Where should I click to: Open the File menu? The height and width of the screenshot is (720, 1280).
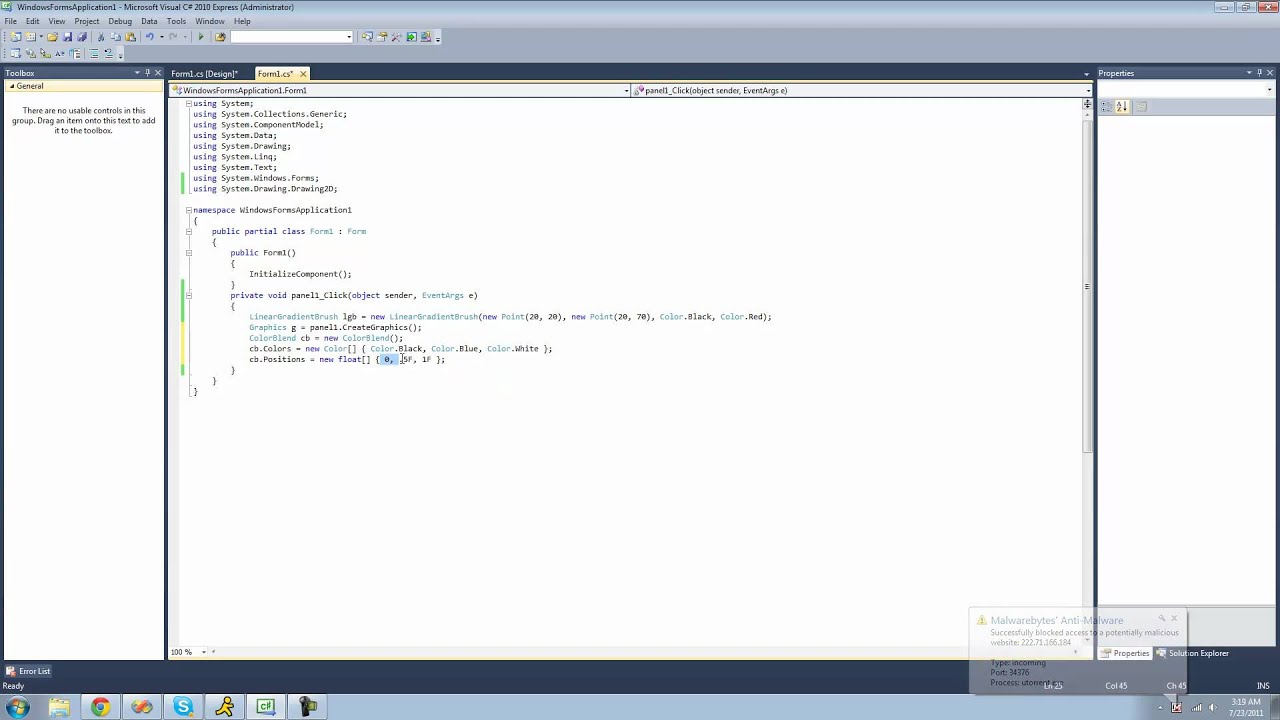(10, 21)
